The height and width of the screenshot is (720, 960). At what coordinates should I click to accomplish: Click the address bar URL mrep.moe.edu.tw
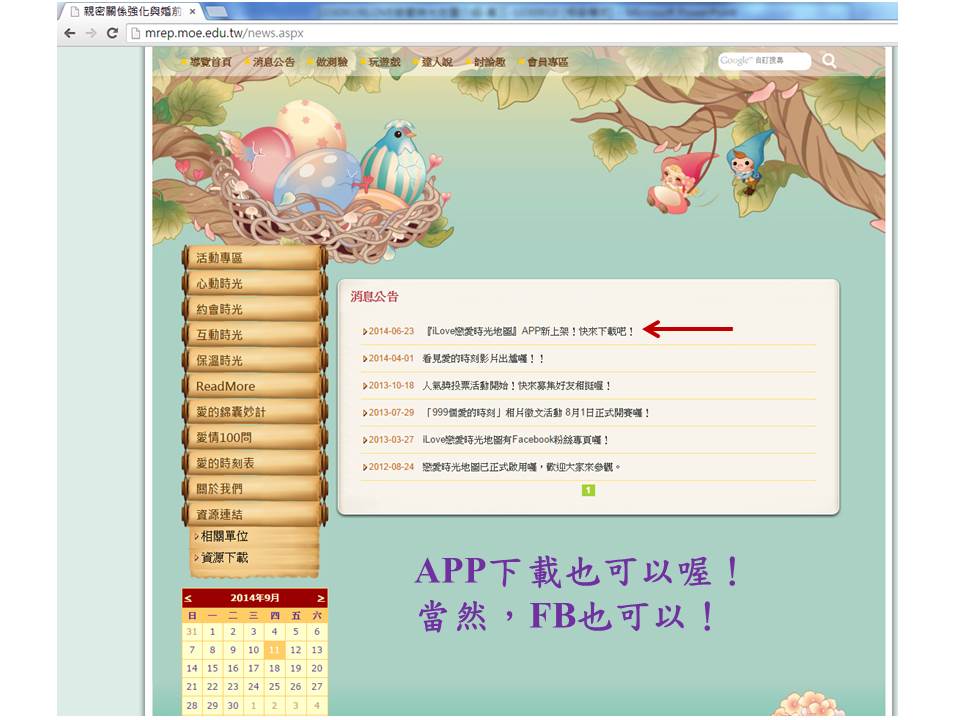pyautogui.click(x=220, y=33)
